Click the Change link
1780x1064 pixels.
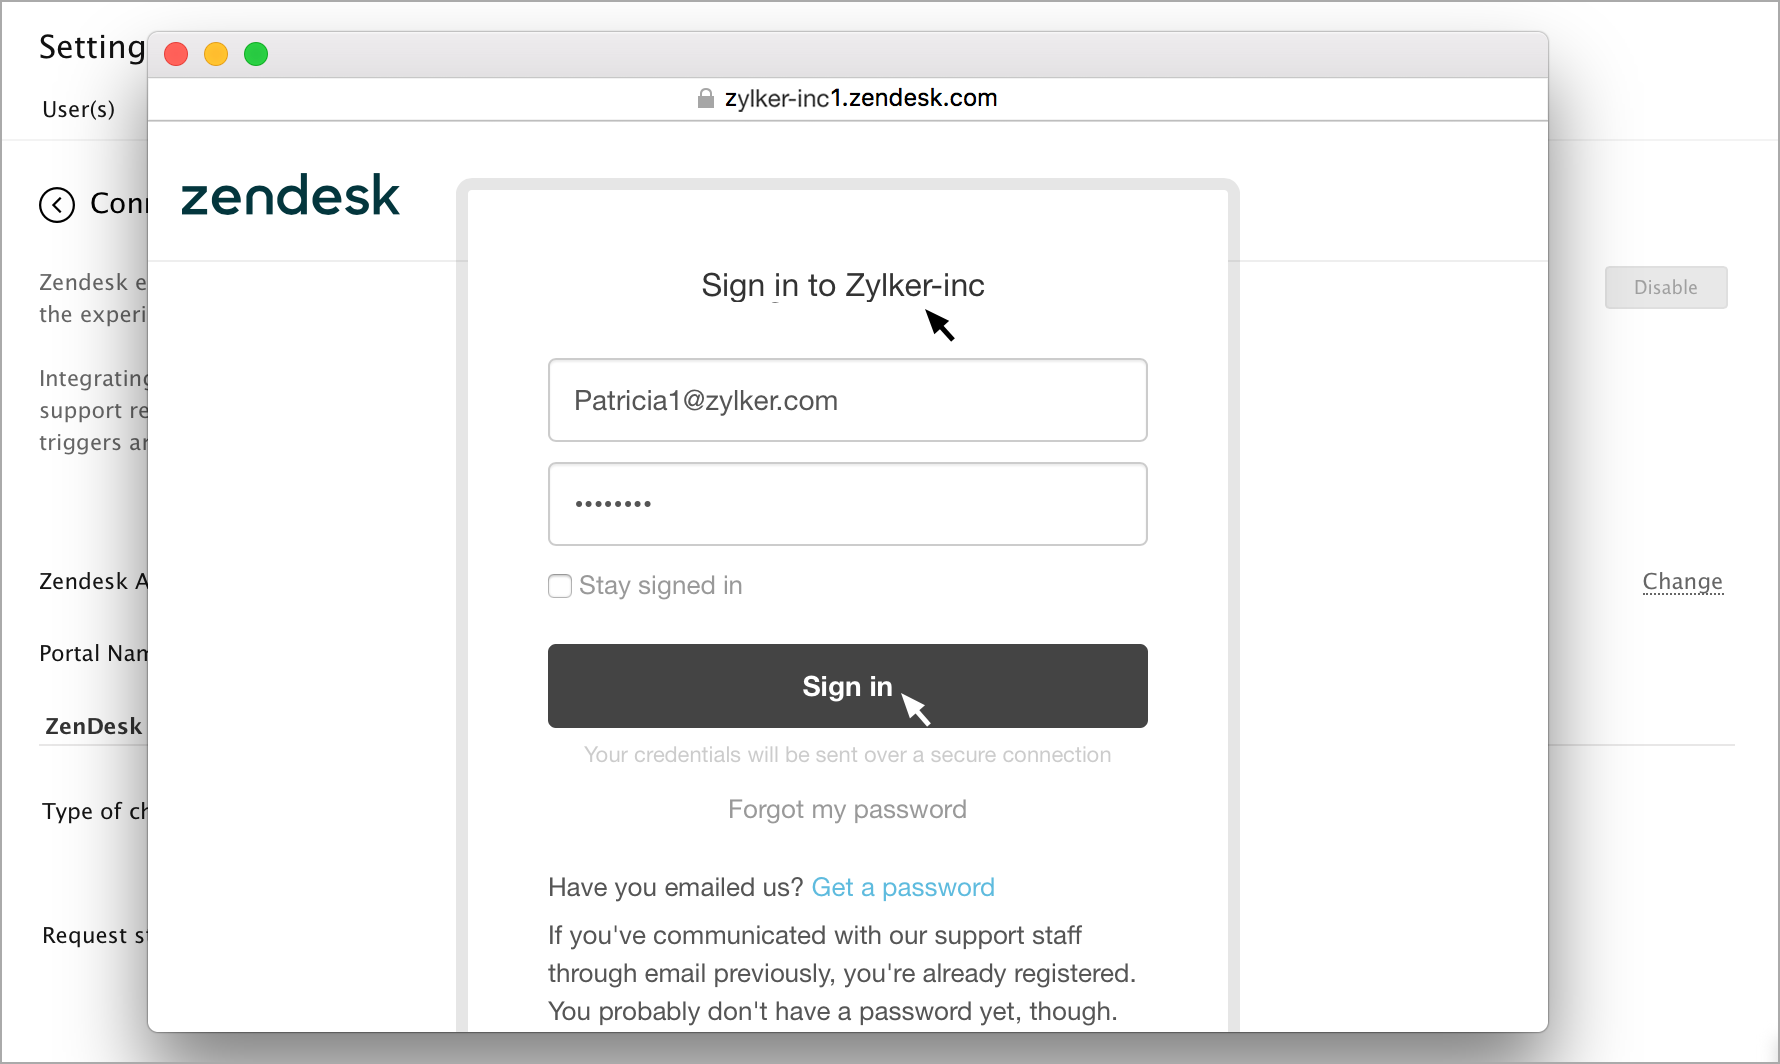(1683, 582)
